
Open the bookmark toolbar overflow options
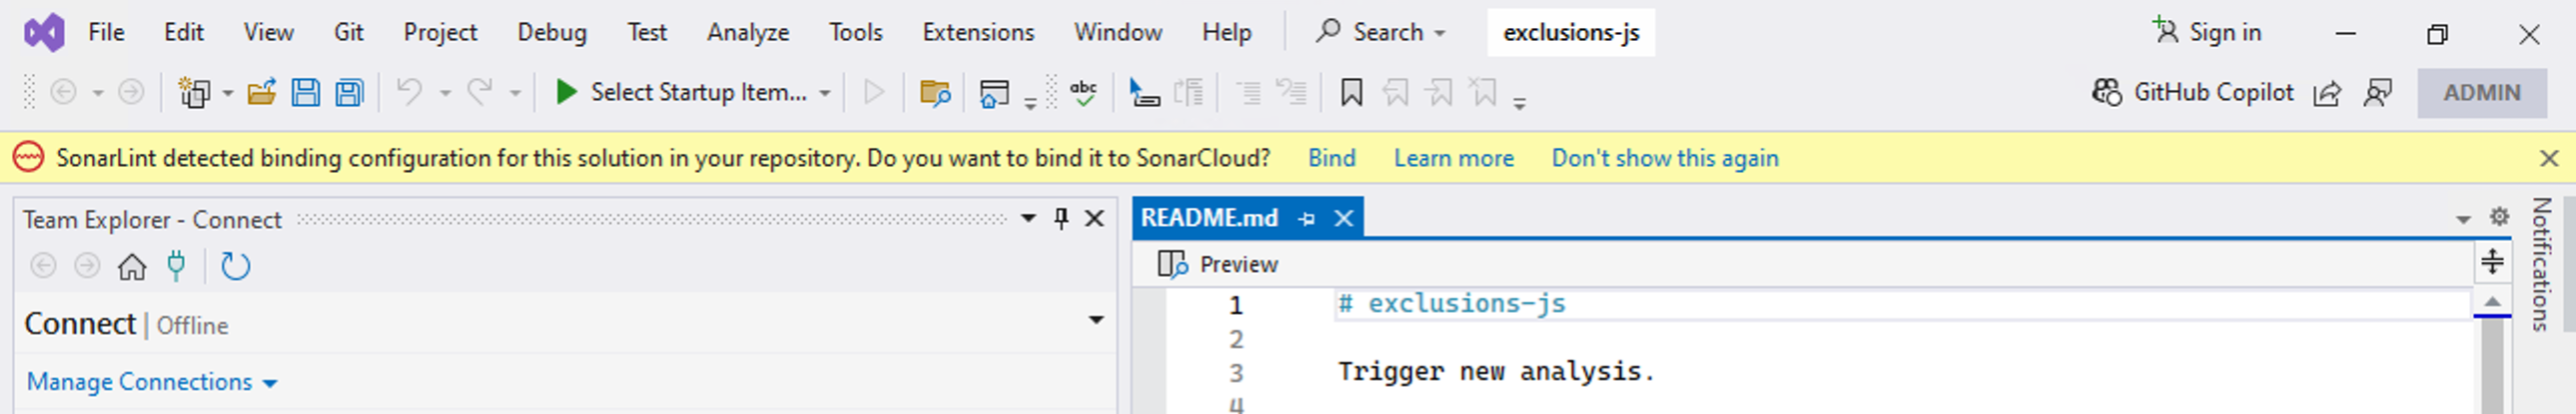coord(1519,102)
